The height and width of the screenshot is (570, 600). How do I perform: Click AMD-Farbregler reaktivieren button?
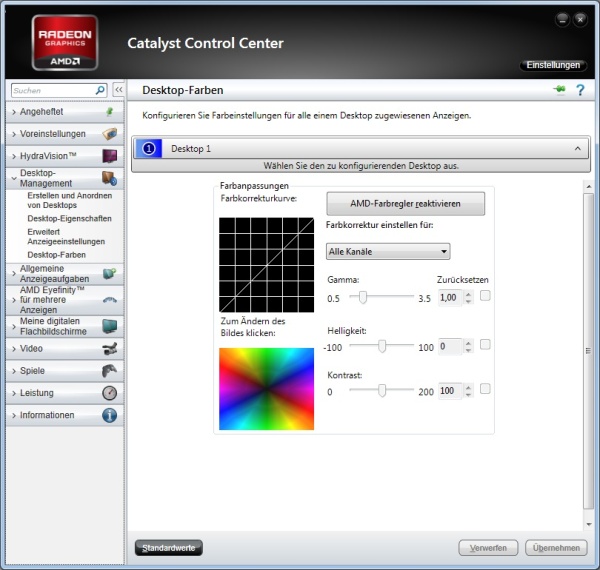tap(405, 204)
